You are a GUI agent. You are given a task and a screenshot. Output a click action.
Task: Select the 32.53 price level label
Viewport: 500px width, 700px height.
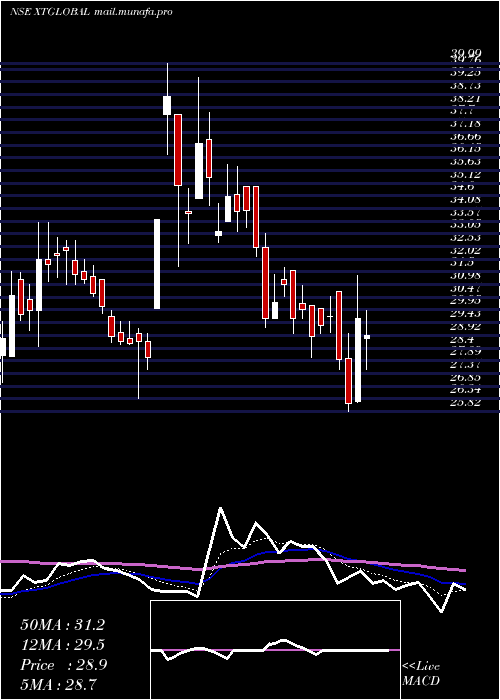pyautogui.click(x=465, y=238)
